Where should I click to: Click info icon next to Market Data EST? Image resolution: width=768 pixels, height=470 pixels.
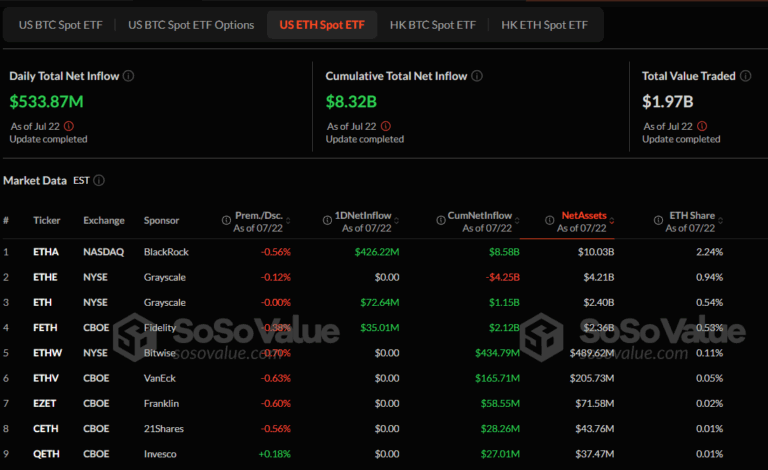pyautogui.click(x=99, y=181)
